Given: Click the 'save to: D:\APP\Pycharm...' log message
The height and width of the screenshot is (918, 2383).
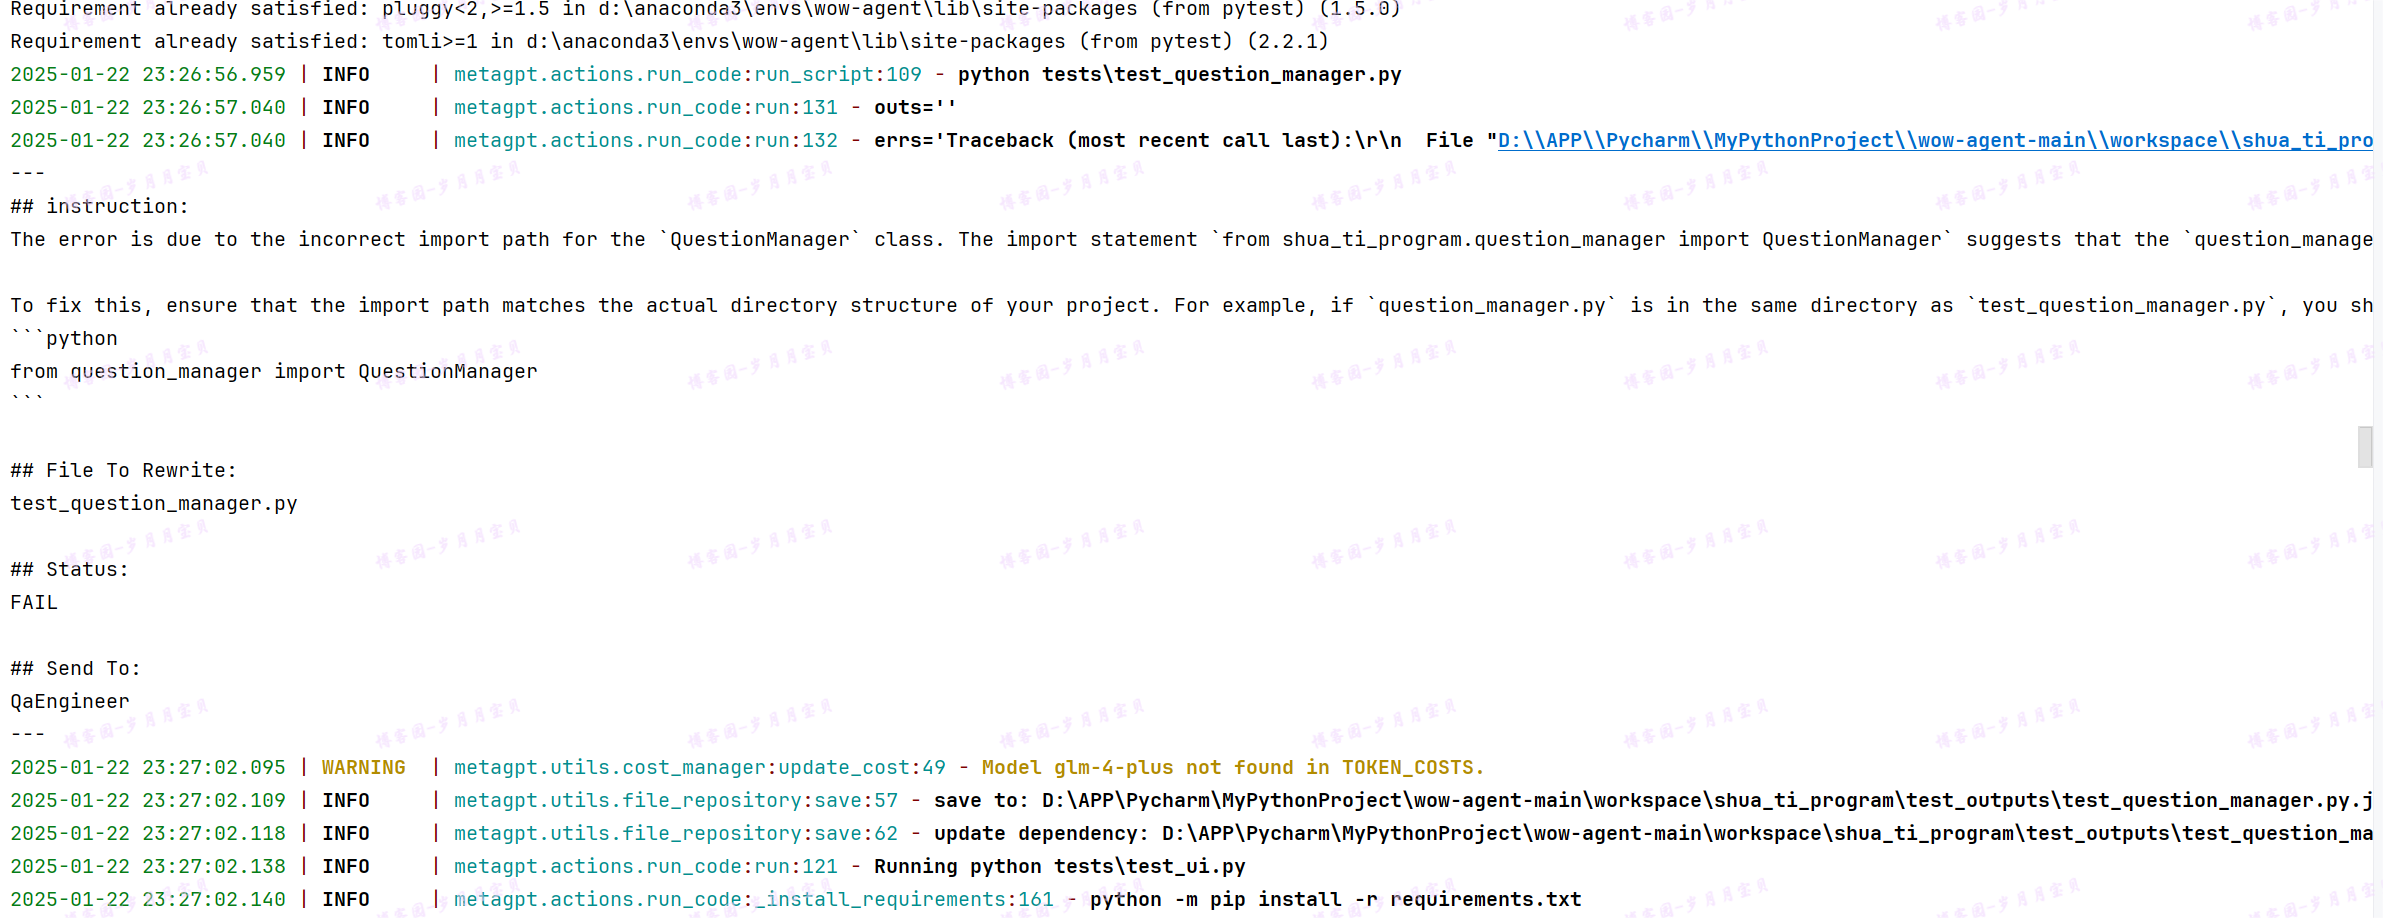Looking at the screenshot, I should (x=1653, y=801).
